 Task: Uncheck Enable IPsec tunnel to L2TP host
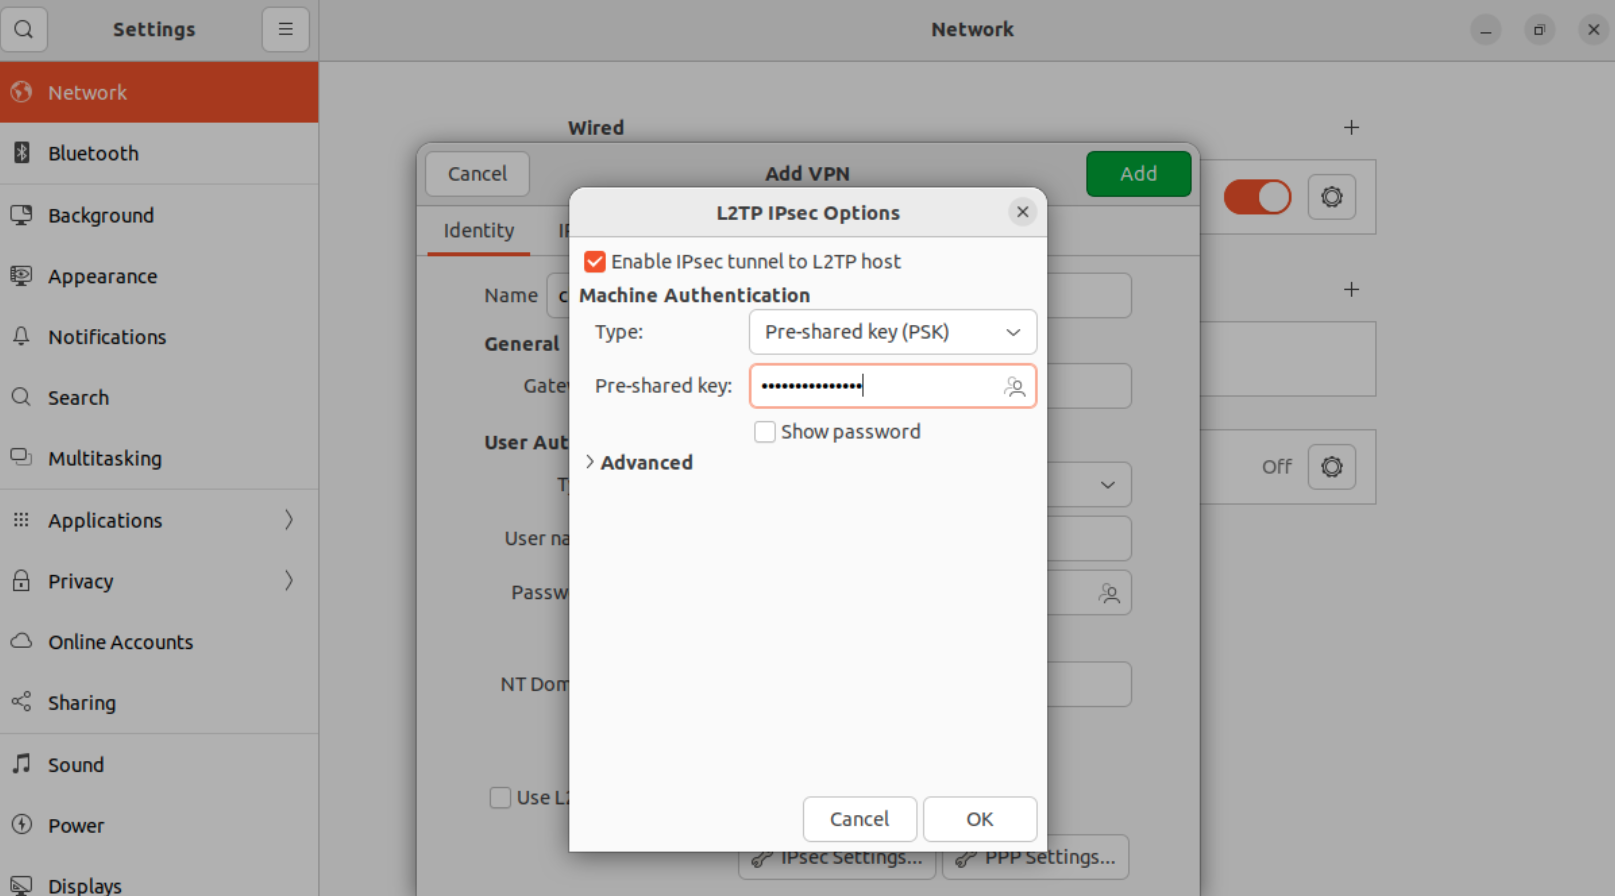(595, 262)
